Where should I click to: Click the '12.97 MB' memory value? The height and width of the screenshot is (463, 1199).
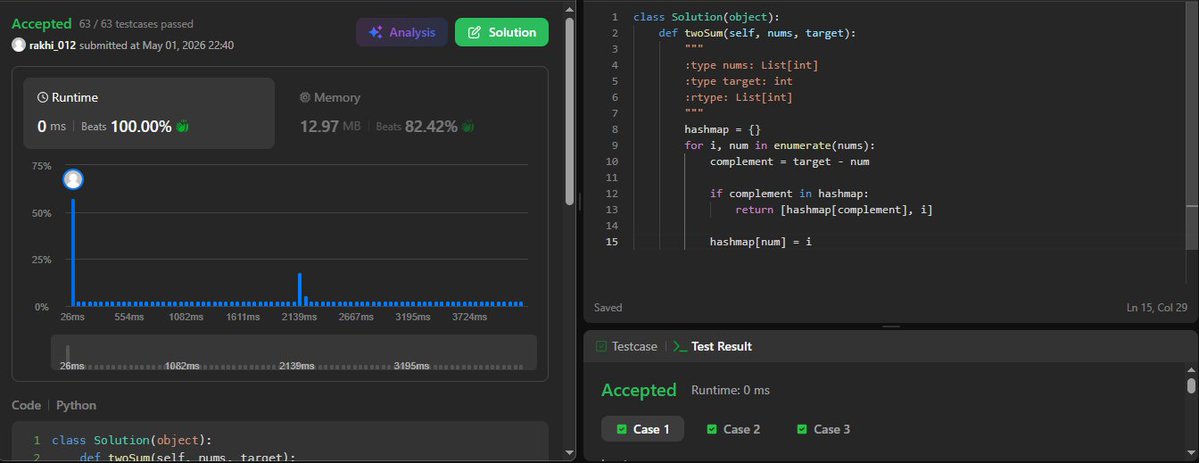pos(330,126)
